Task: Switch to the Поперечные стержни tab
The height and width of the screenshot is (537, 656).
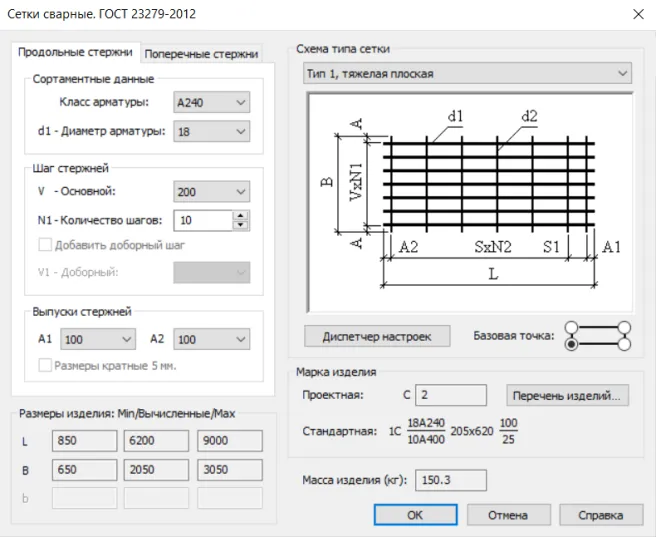Action: tap(201, 54)
